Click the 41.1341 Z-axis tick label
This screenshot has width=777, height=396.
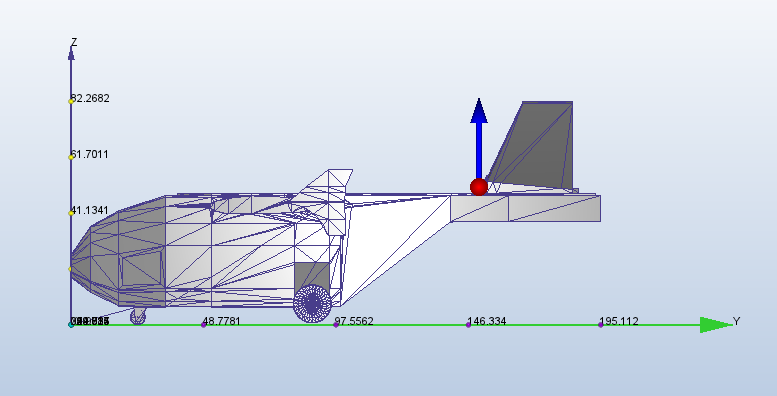[89, 210]
